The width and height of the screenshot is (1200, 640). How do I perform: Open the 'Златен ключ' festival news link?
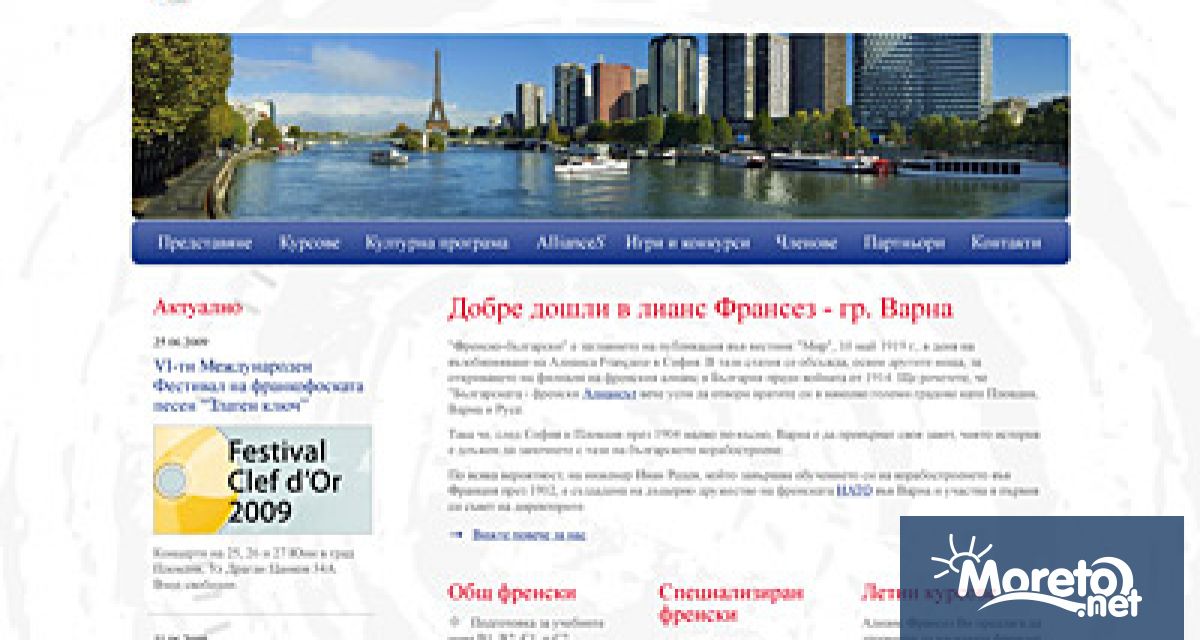258,386
